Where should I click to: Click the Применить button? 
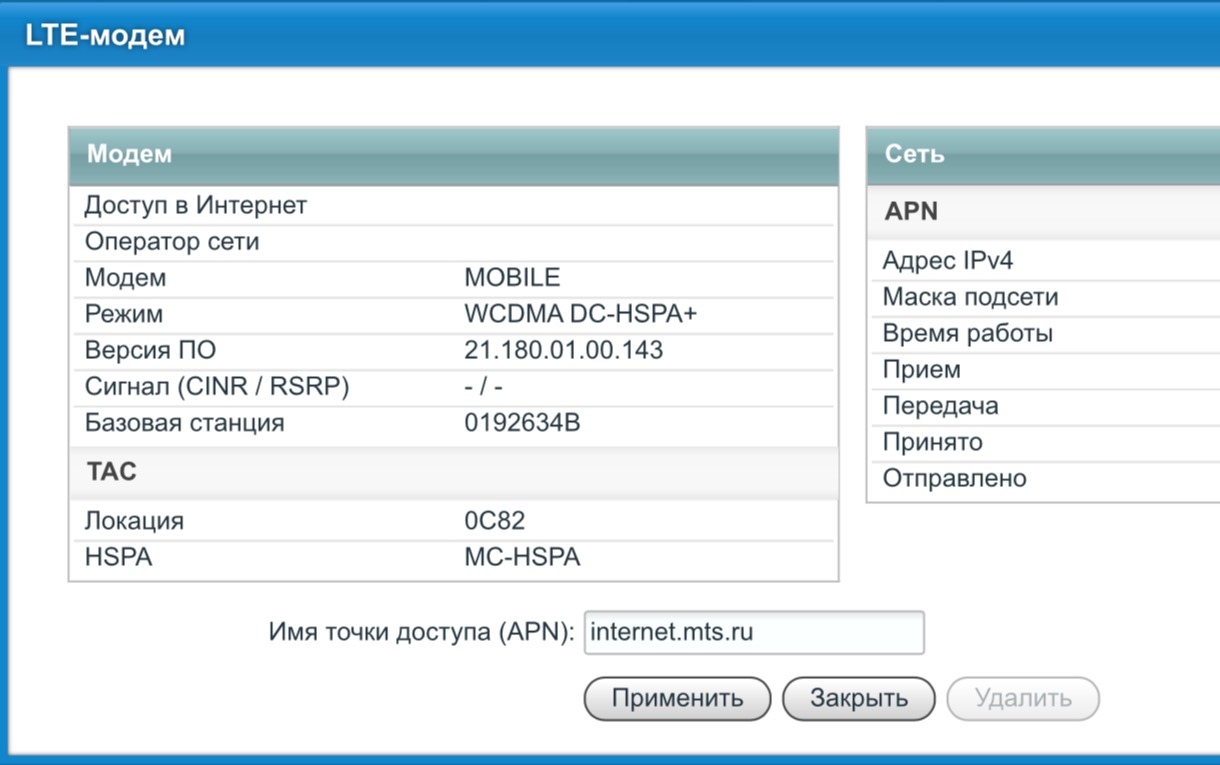click(x=677, y=698)
